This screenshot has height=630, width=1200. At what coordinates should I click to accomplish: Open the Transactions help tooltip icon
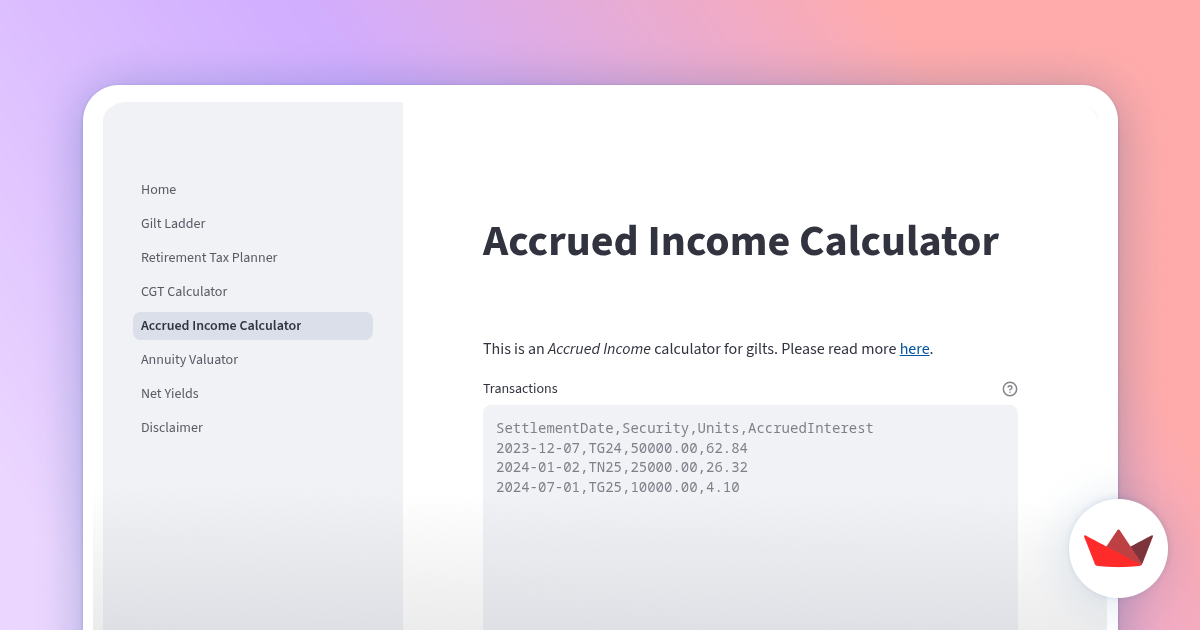click(x=1009, y=388)
